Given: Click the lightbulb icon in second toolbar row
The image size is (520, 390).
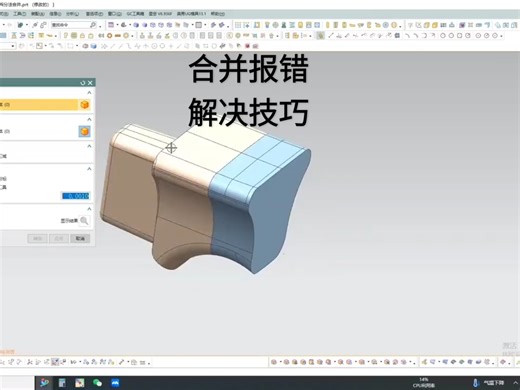Looking at the screenshot, I should pyautogui.click(x=66, y=36).
